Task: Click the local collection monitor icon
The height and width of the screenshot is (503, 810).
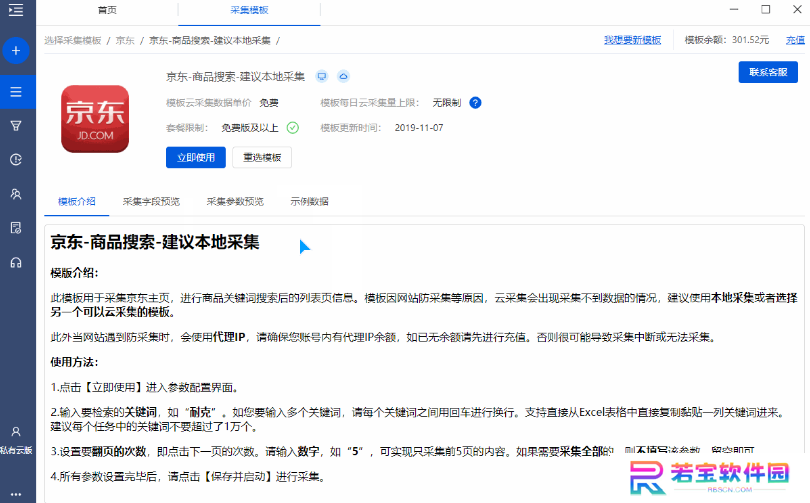Action: [x=322, y=76]
